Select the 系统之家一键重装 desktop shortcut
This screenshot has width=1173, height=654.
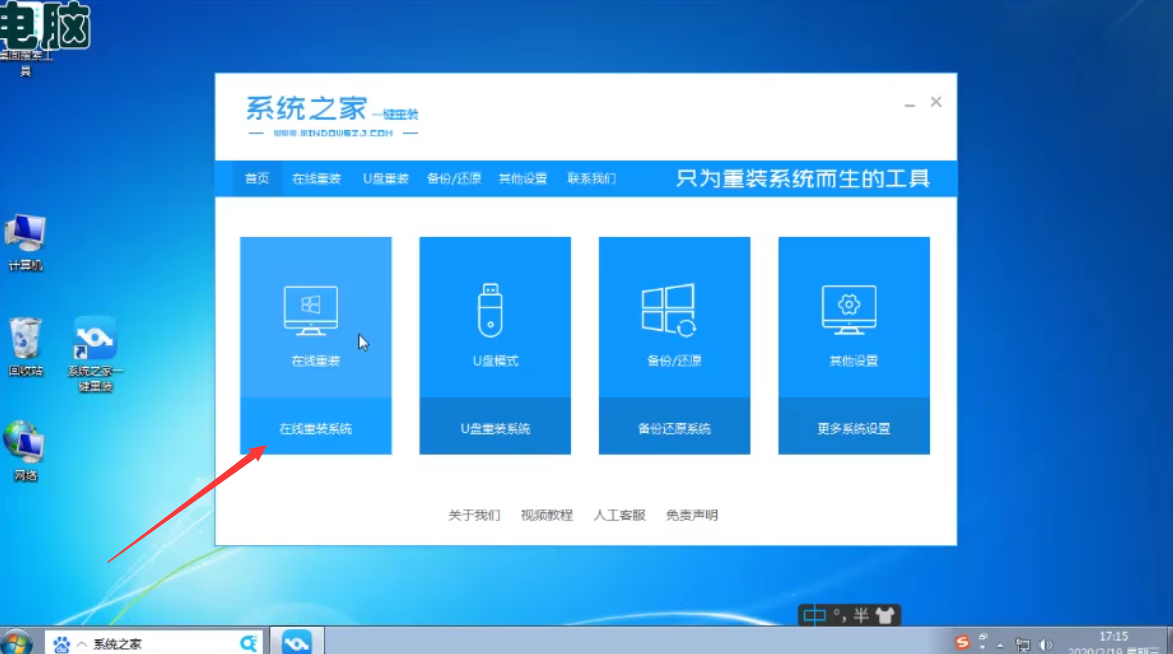click(95, 353)
